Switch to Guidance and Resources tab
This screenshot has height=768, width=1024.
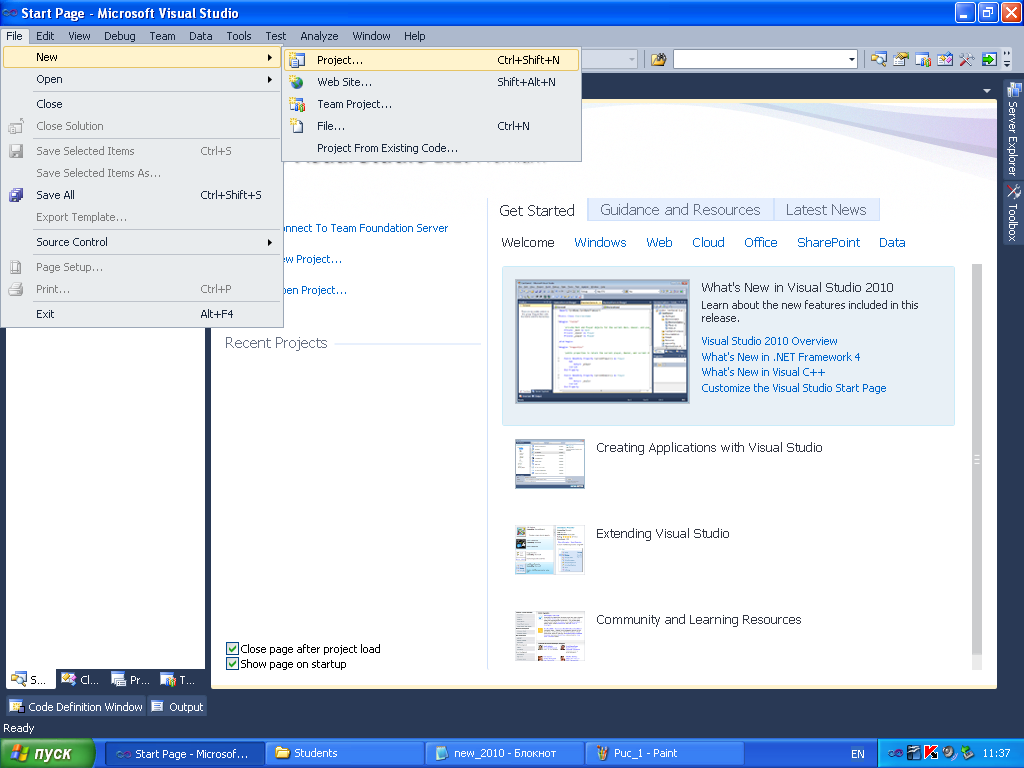point(680,210)
